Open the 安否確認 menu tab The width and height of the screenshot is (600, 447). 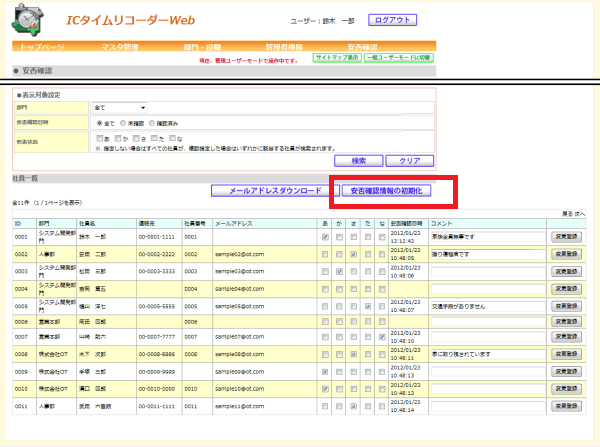click(362, 47)
